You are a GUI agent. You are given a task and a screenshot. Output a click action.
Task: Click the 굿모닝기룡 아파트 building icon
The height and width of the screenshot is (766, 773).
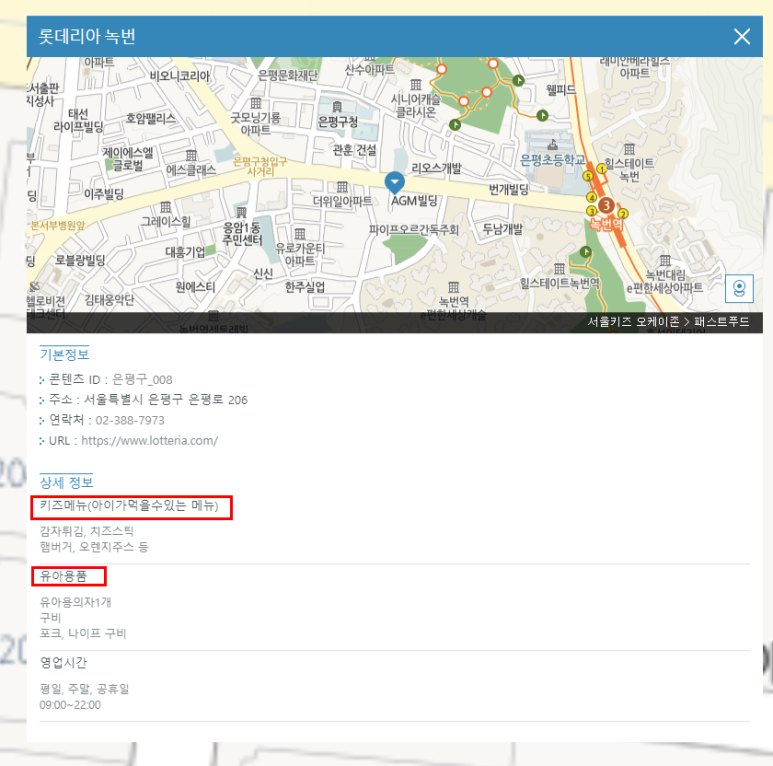pyautogui.click(x=255, y=103)
